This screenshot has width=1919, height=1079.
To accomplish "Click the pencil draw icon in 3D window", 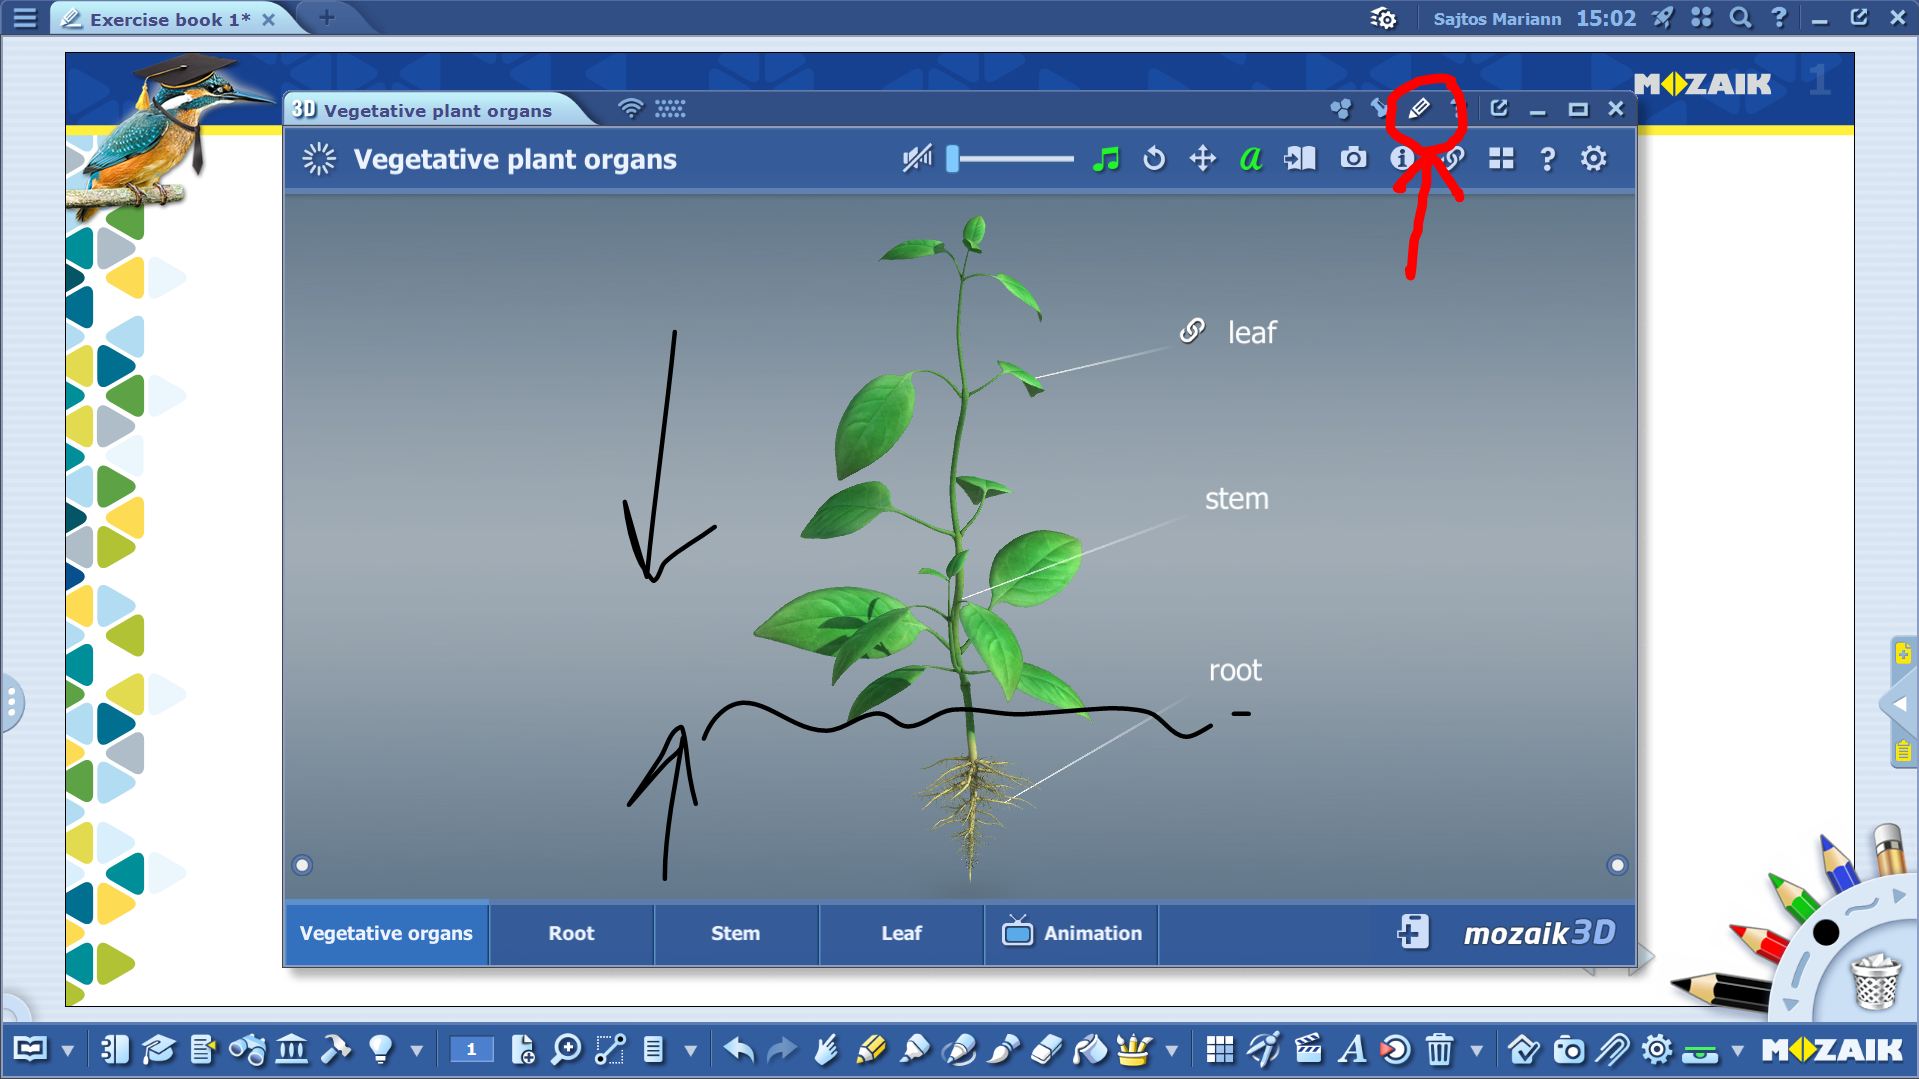I will click(1419, 109).
